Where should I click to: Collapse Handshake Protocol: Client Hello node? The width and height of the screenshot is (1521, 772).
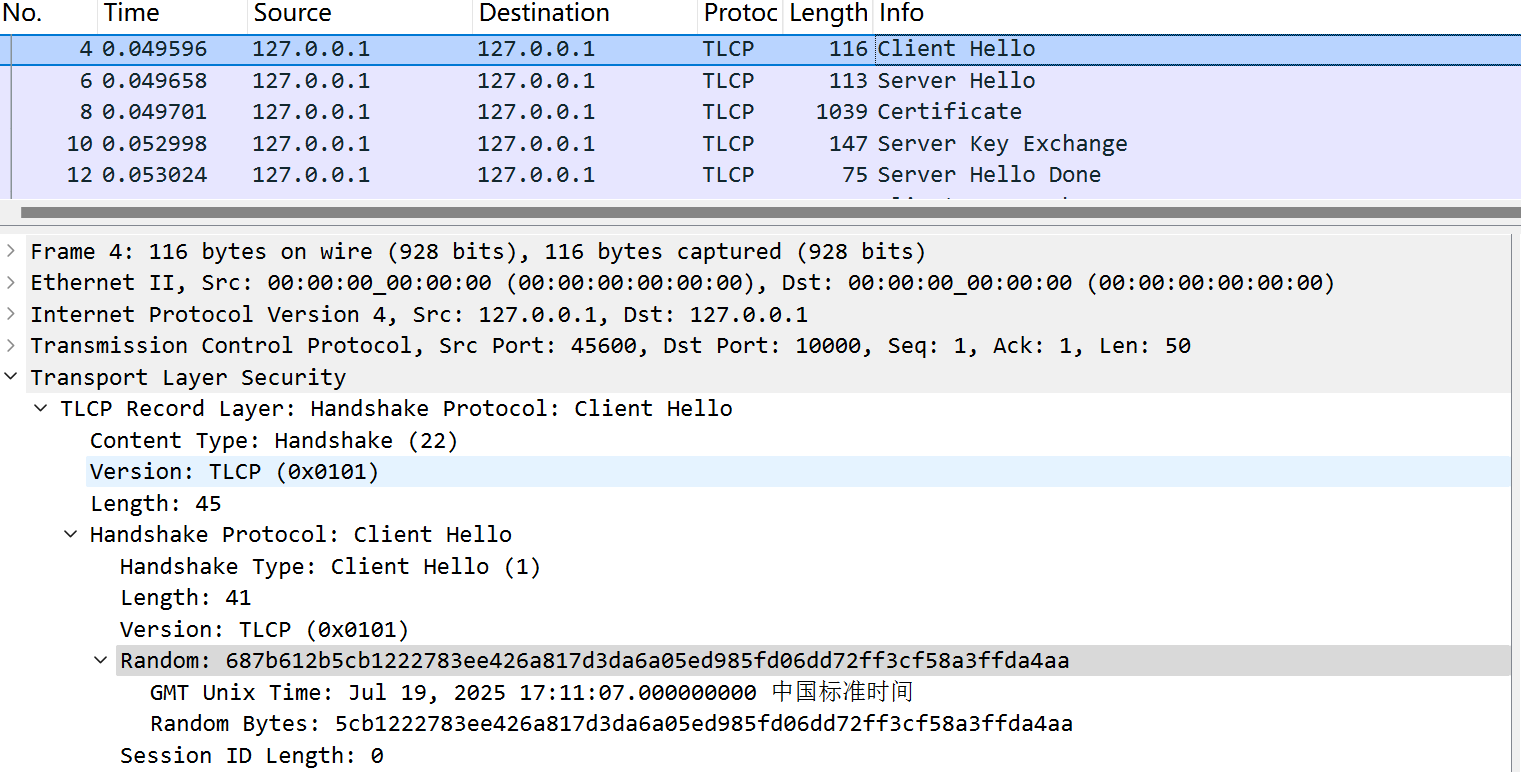(70, 534)
